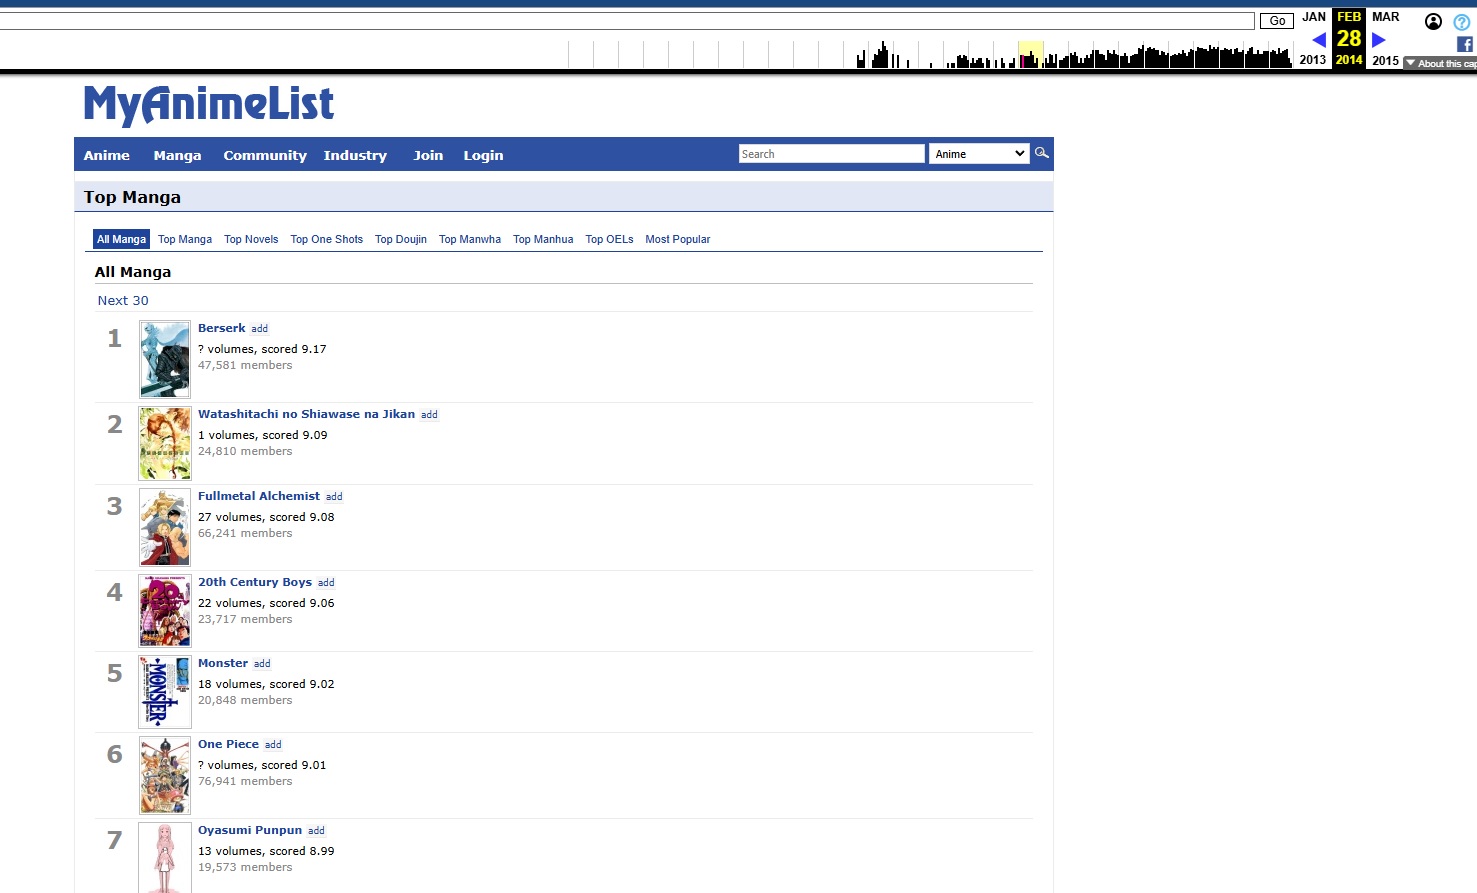This screenshot has width=1477, height=893.
Task: Switch to the Top Doujin tab
Action: pyautogui.click(x=401, y=239)
